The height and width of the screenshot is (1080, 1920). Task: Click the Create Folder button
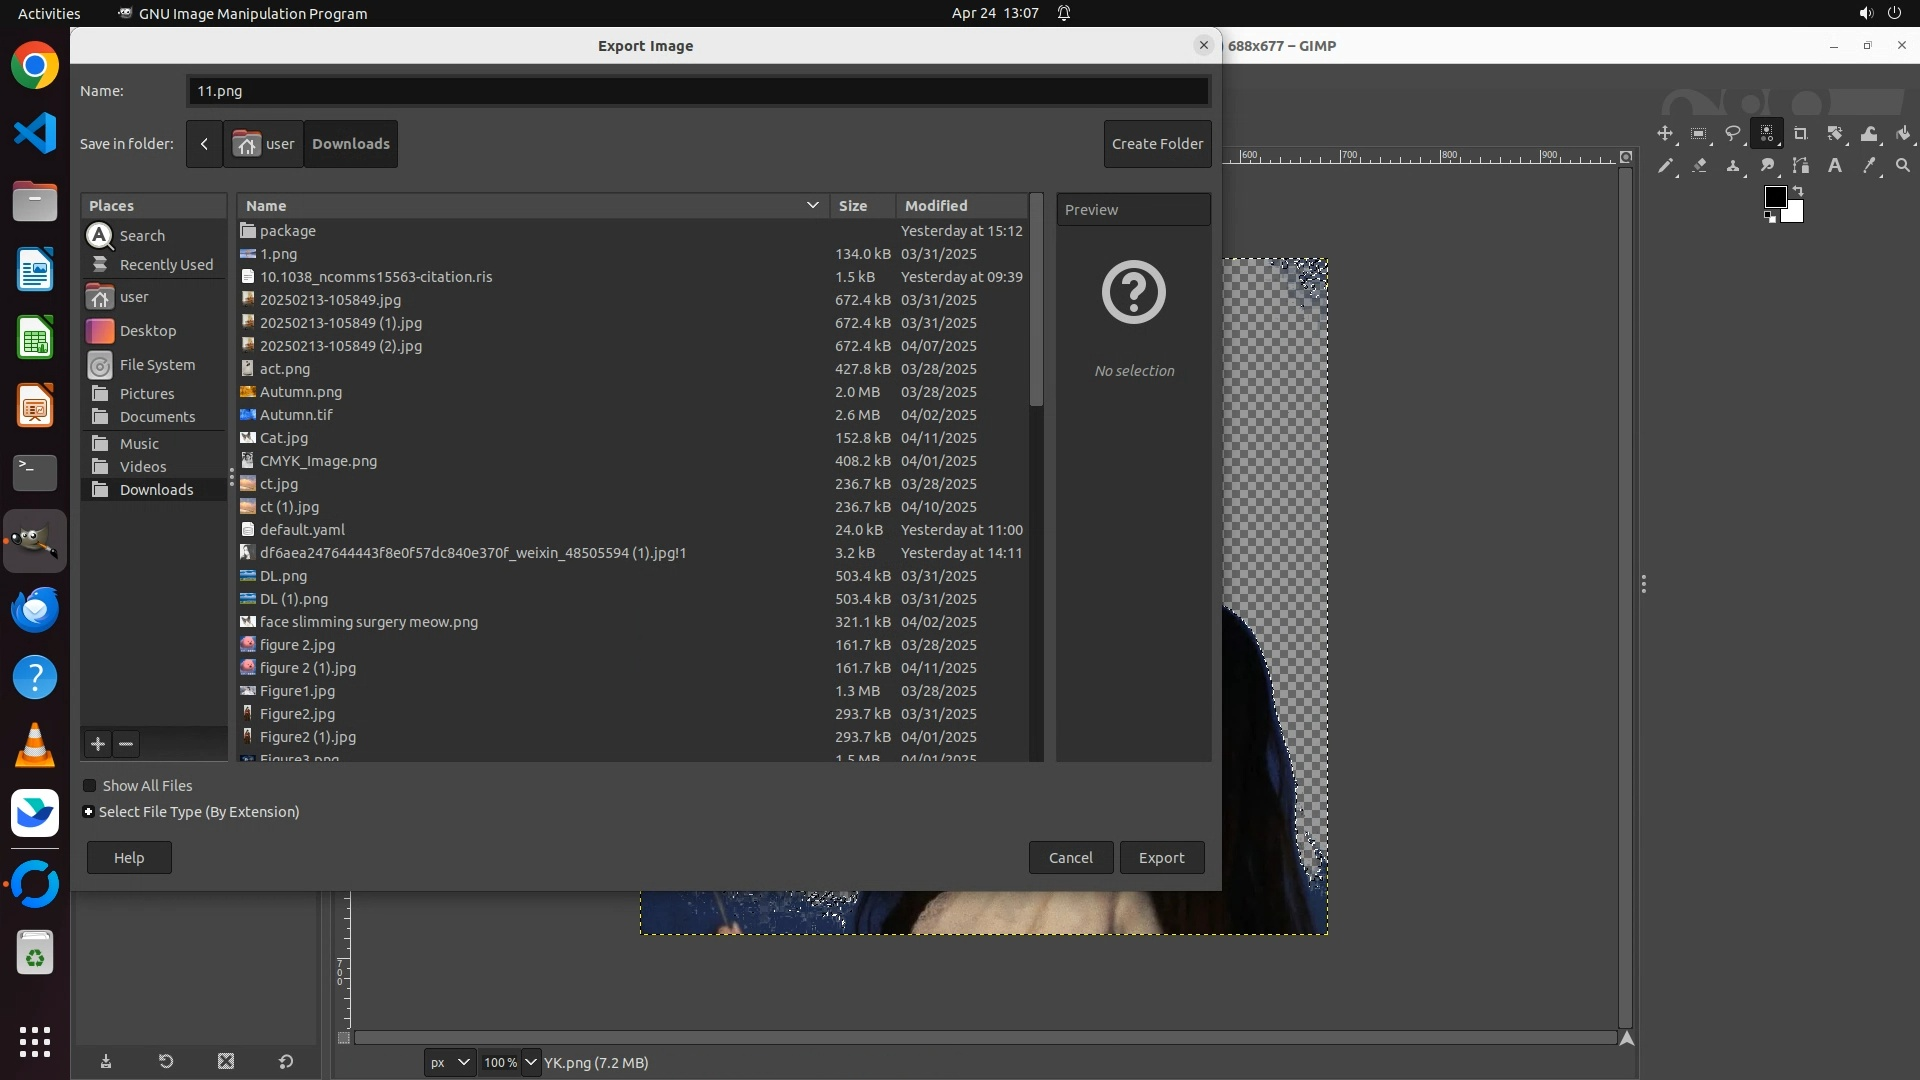coord(1157,144)
